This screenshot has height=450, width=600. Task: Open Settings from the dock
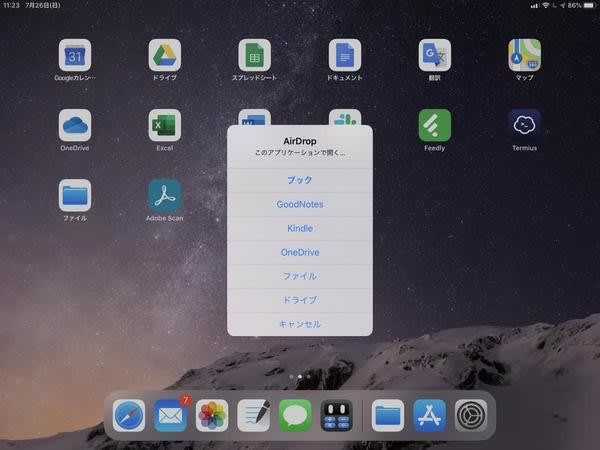click(x=471, y=416)
